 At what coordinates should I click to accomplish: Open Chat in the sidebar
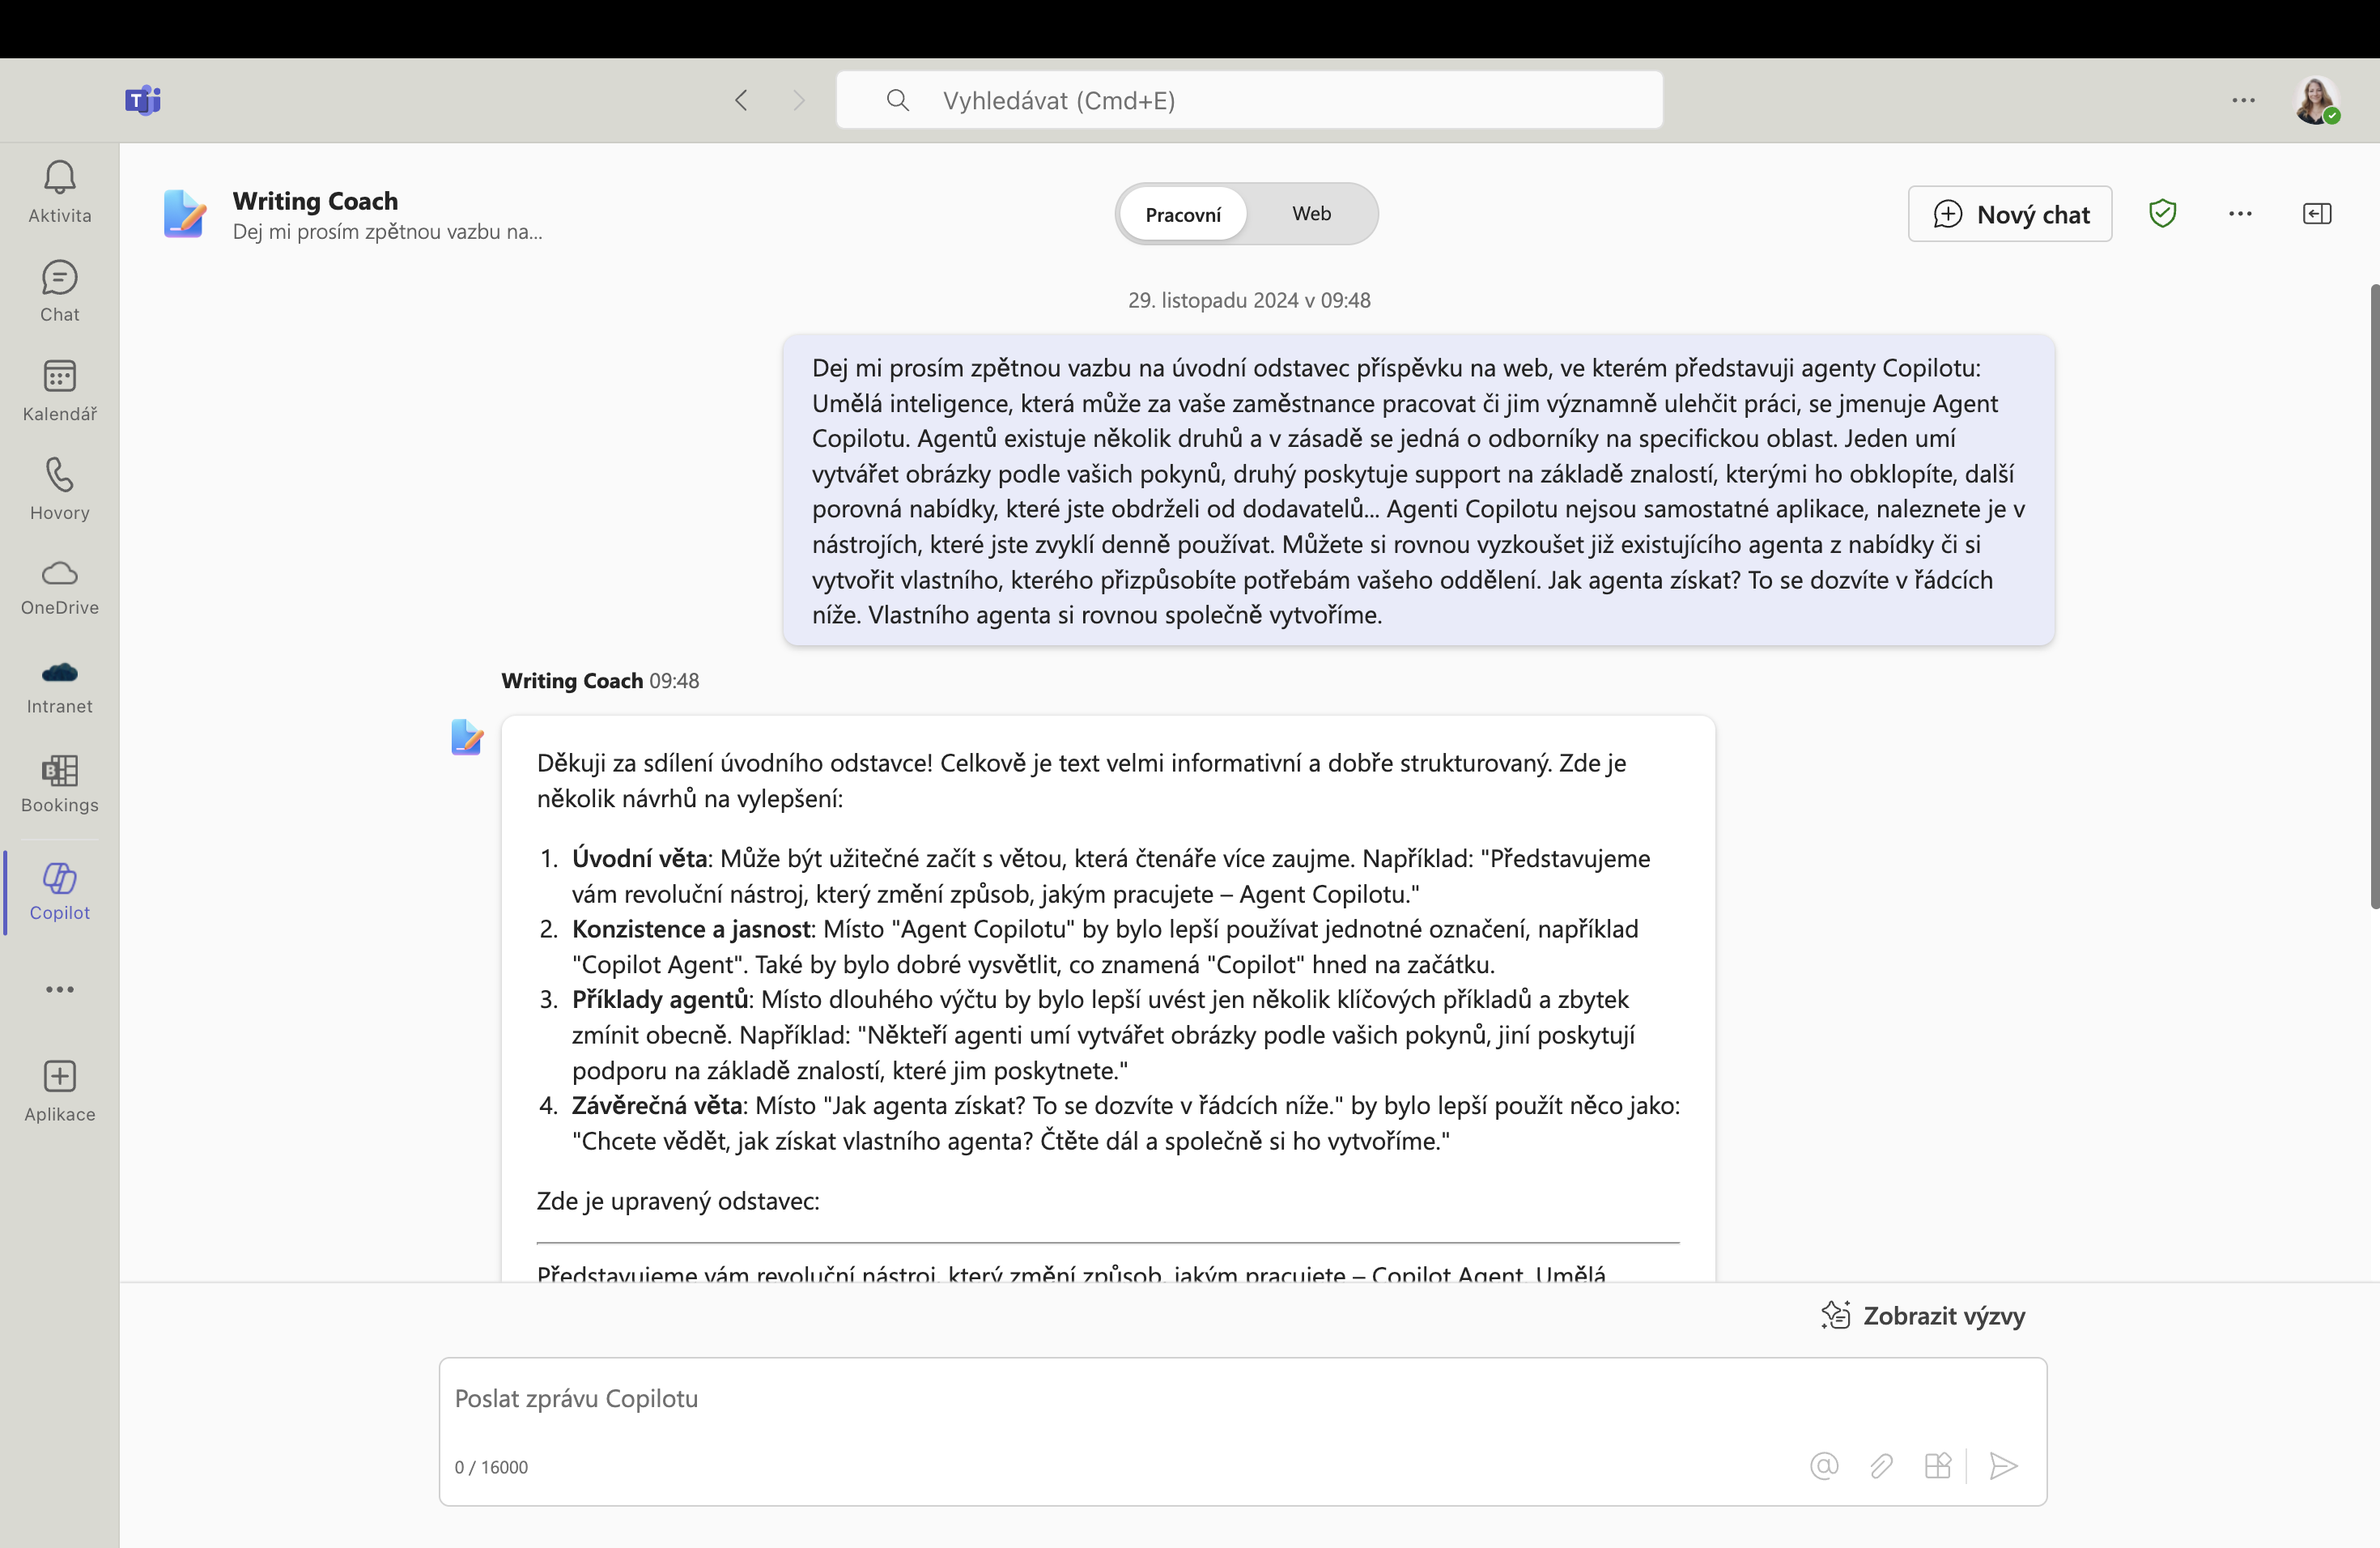60,291
